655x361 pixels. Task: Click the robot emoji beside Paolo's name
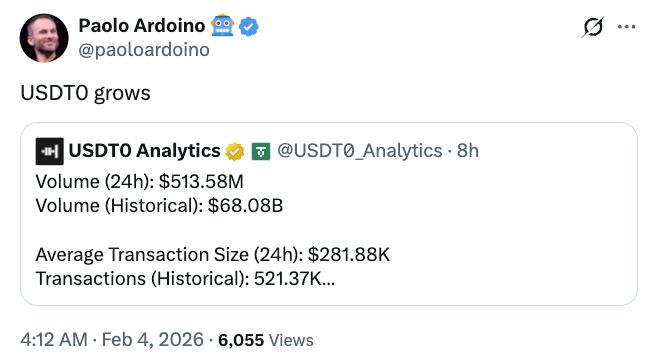point(222,26)
